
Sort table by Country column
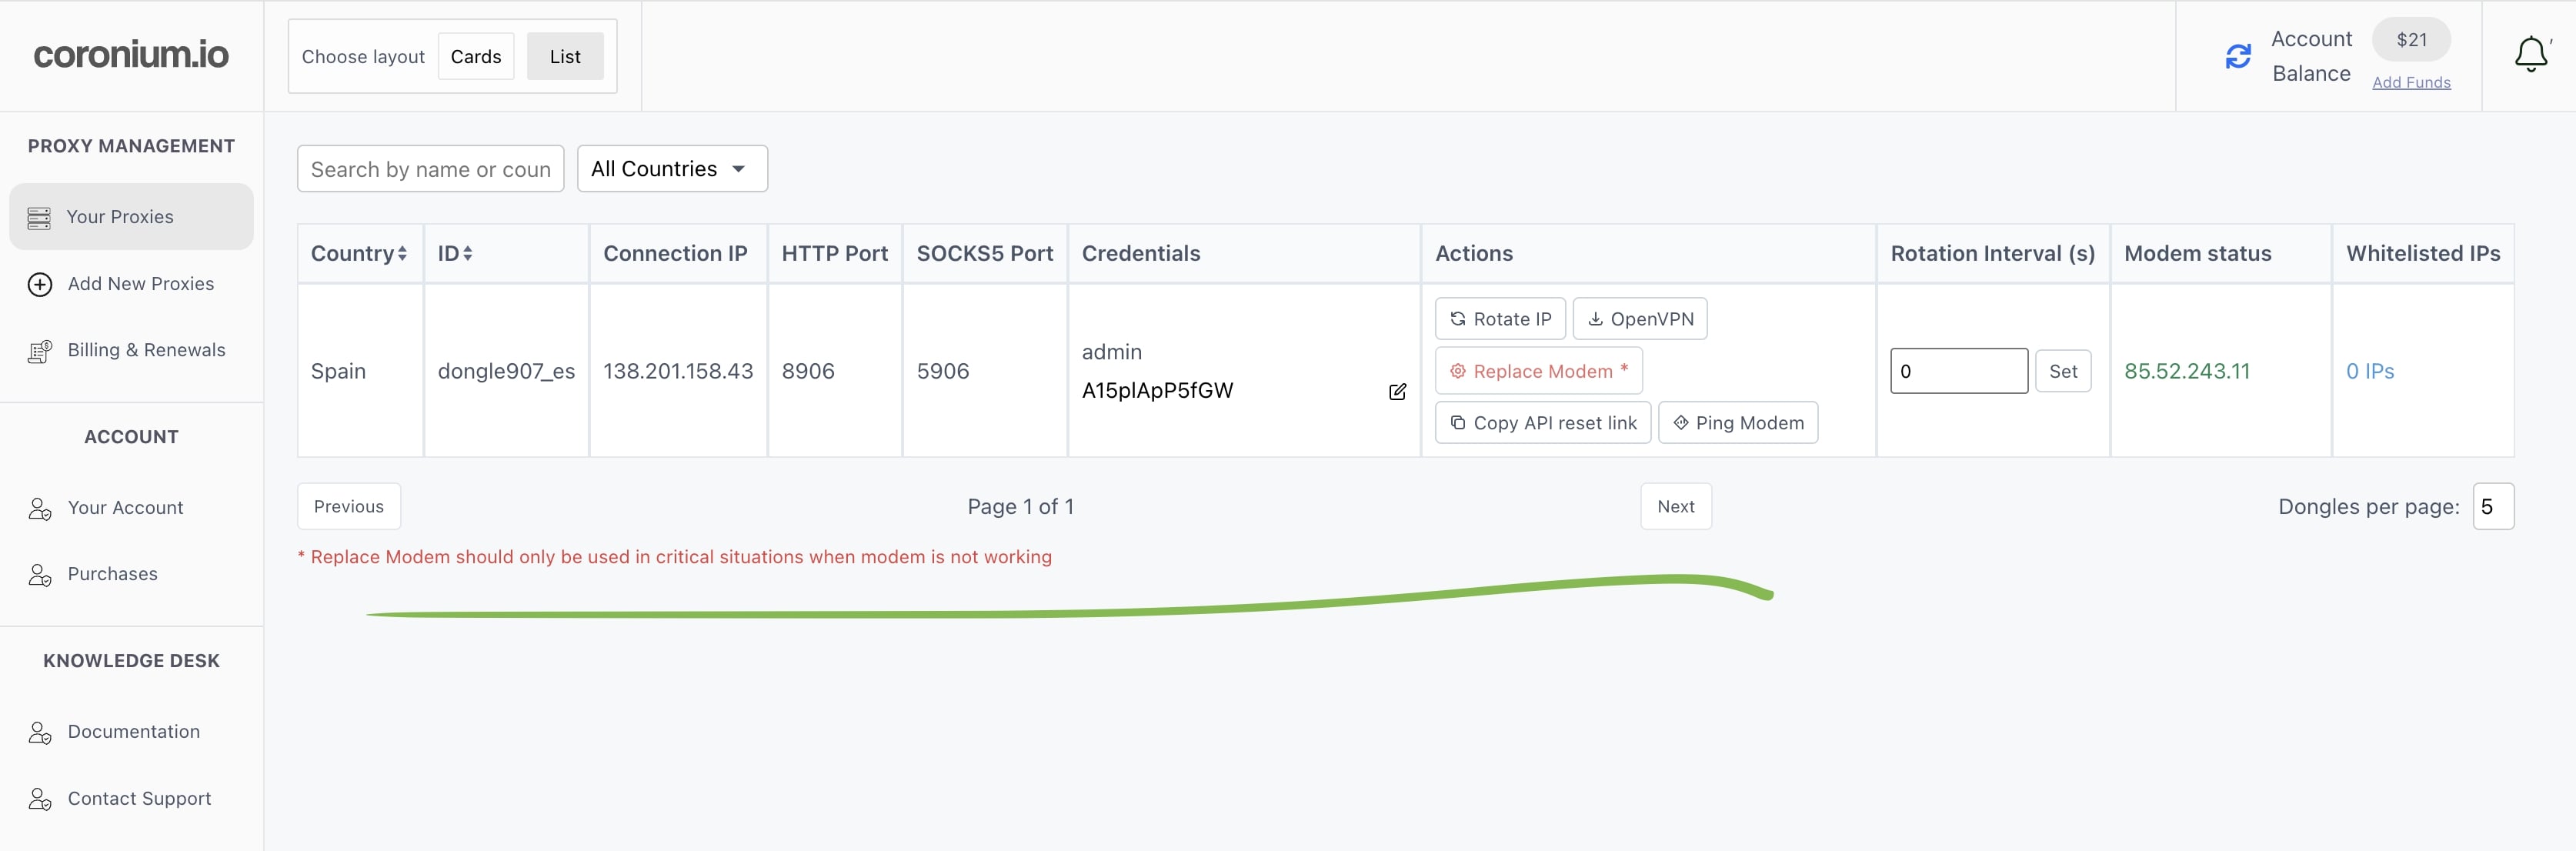[x=359, y=254]
